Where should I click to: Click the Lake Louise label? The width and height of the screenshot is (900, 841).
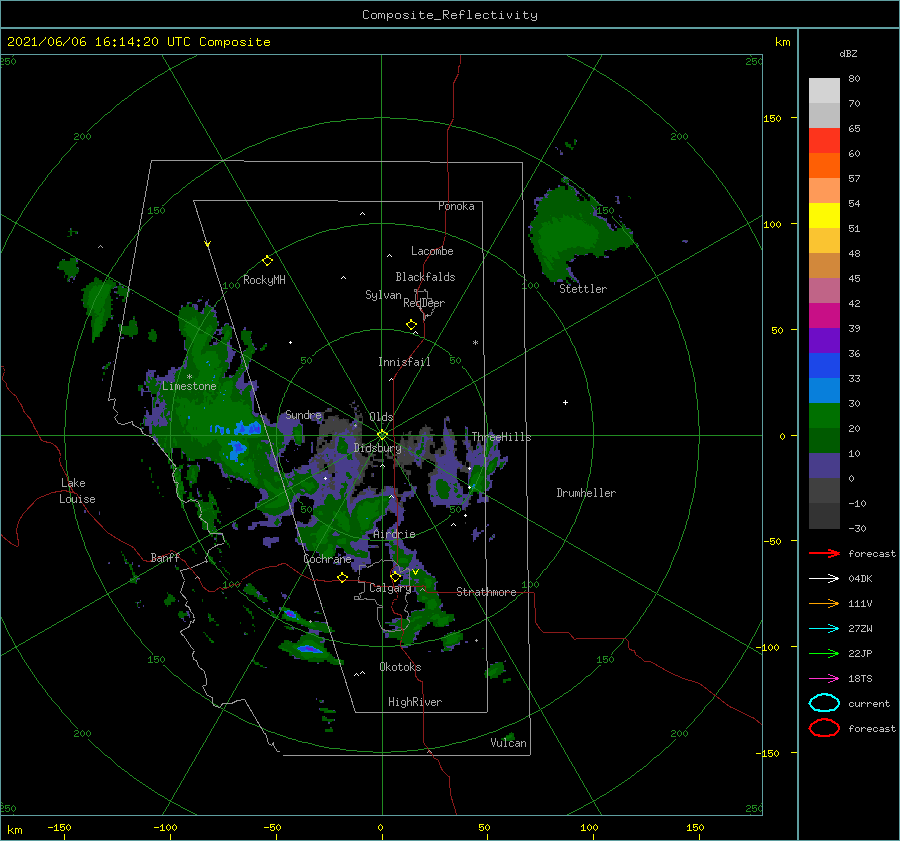tap(77, 491)
